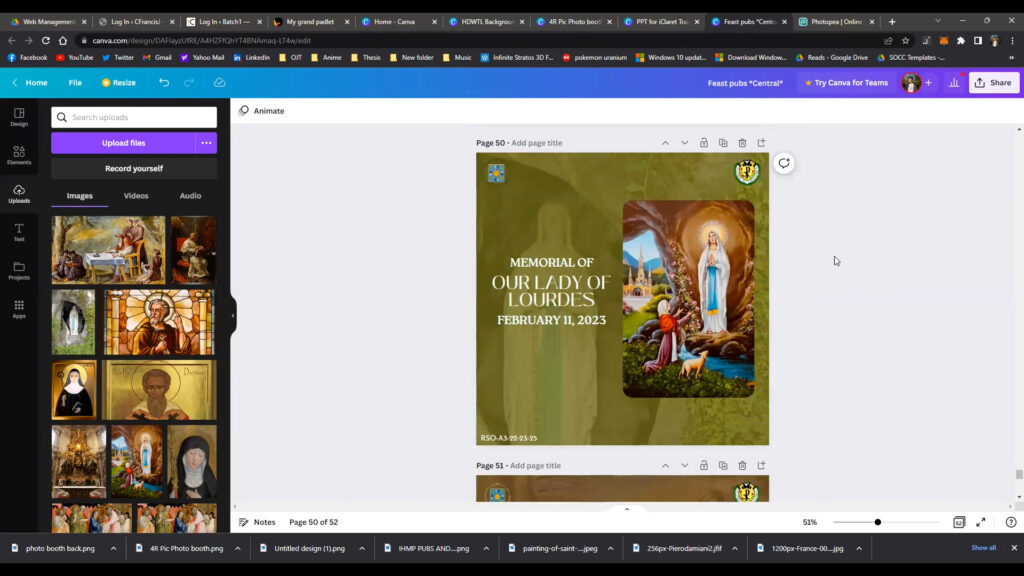
Task: Lock Page 50 with the lock icon
Action: click(x=703, y=143)
